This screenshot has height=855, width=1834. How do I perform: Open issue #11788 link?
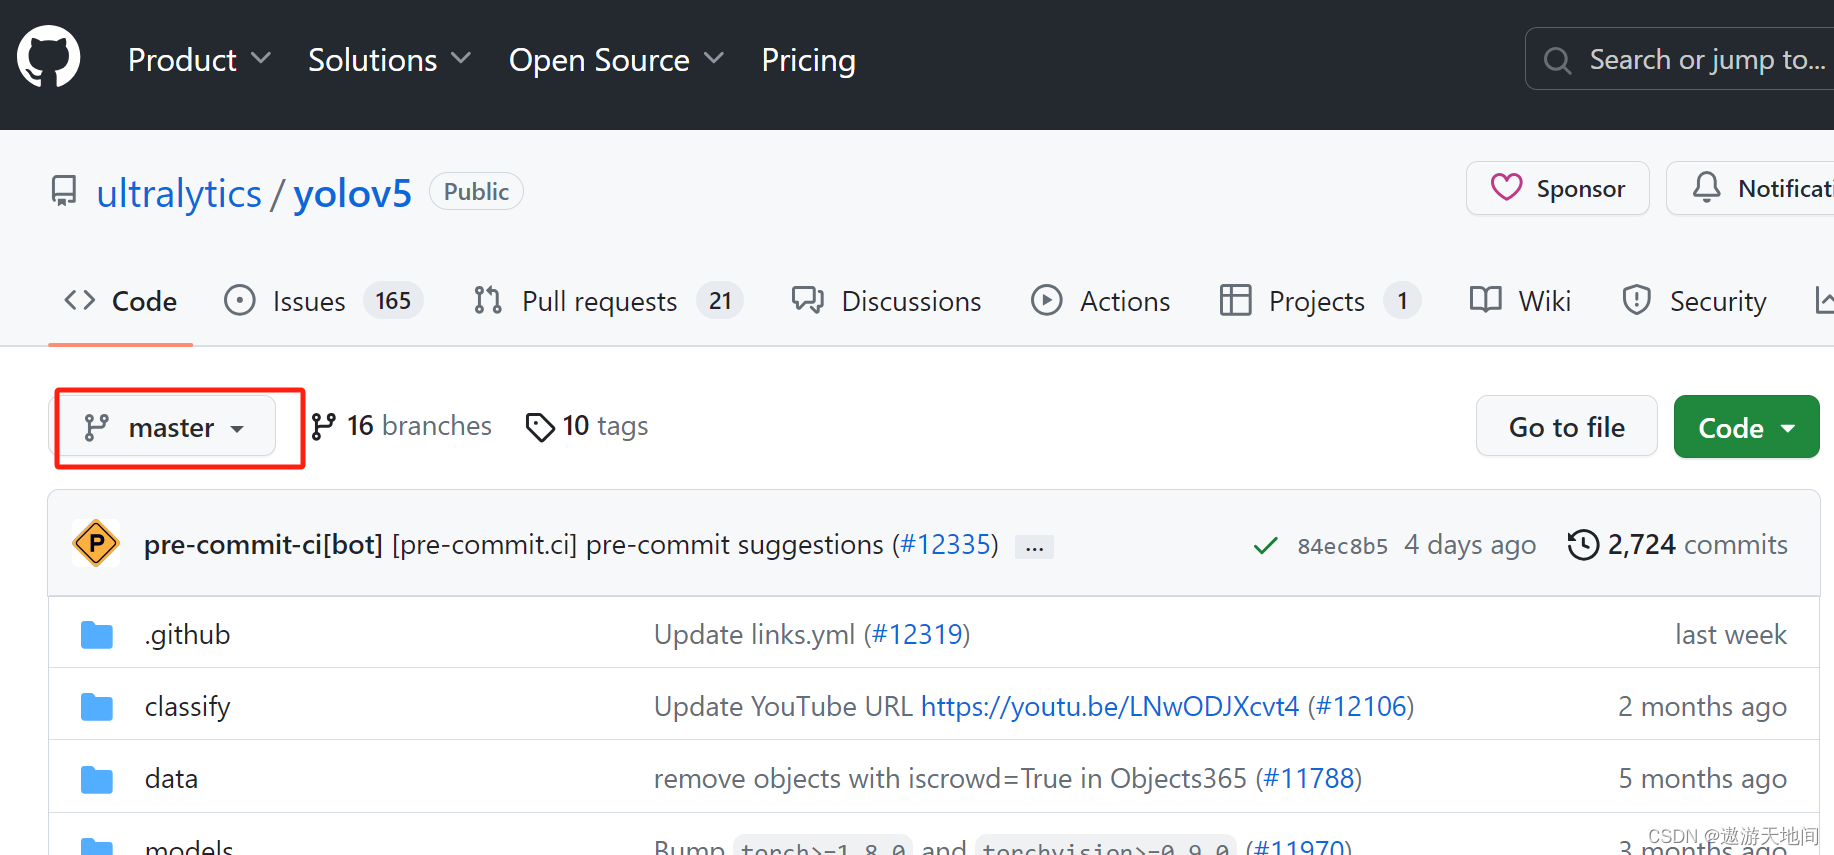1309,778
